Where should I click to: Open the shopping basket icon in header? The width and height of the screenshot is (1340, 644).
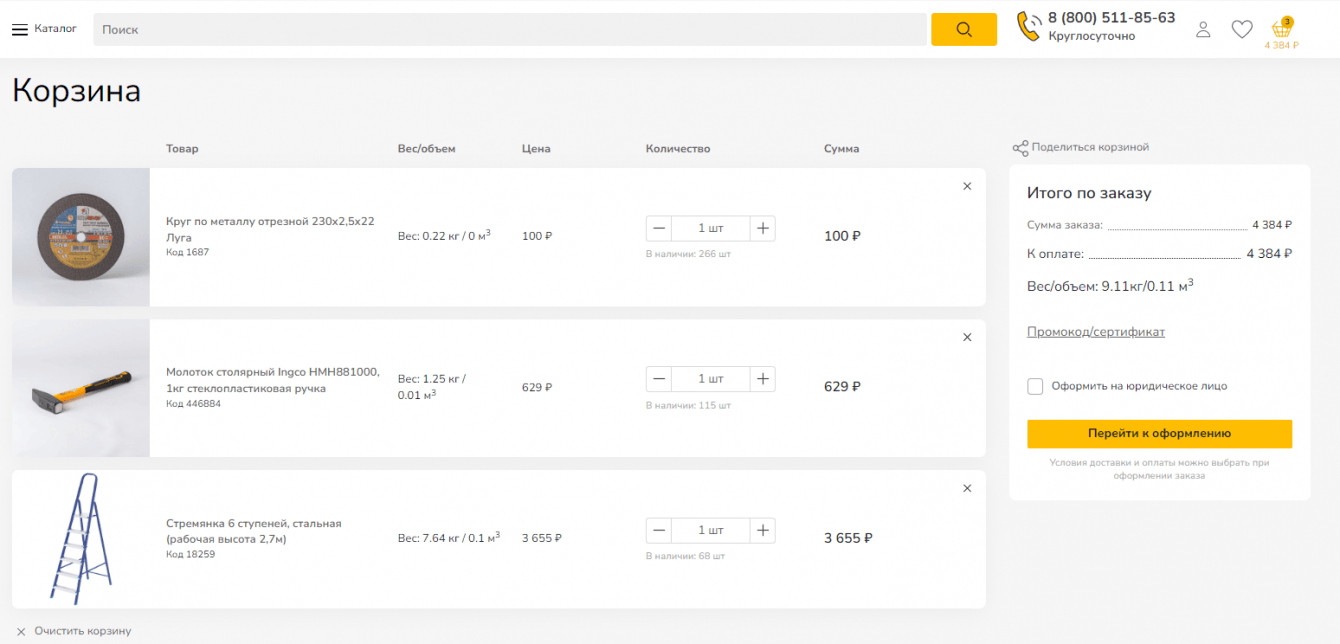1280,30
